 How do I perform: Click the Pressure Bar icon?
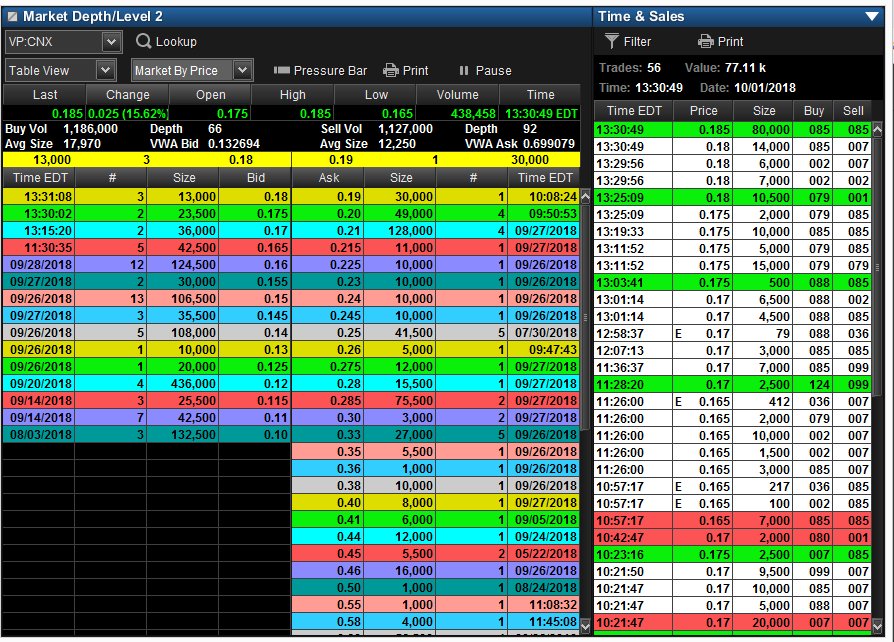click(x=282, y=70)
